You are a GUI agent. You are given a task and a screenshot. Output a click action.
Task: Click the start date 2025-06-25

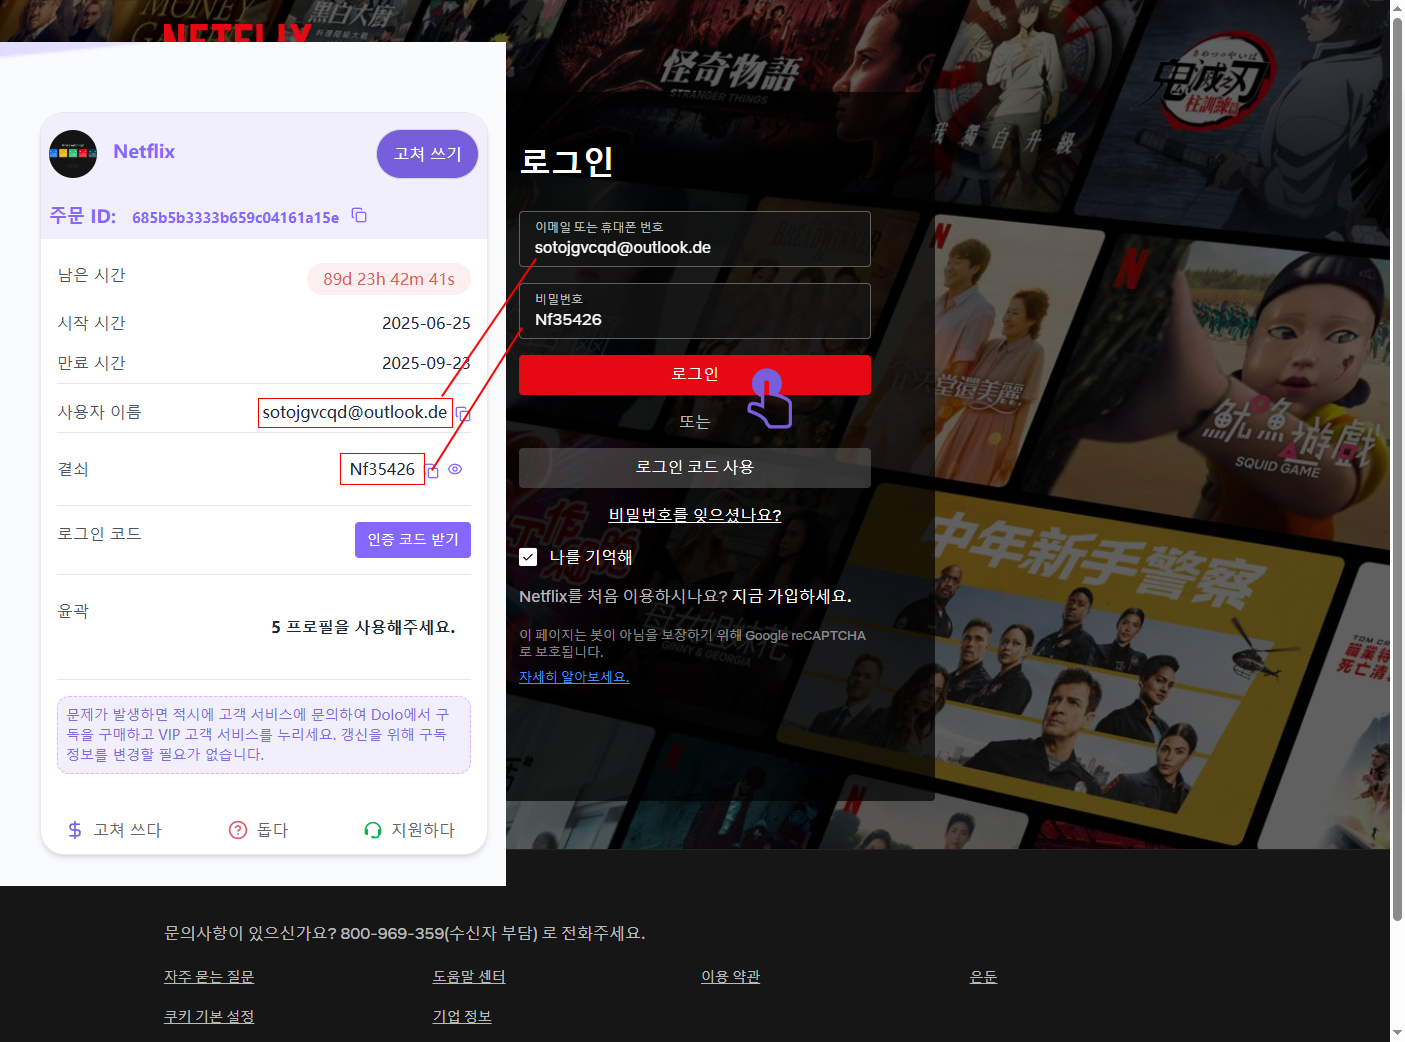(x=426, y=323)
